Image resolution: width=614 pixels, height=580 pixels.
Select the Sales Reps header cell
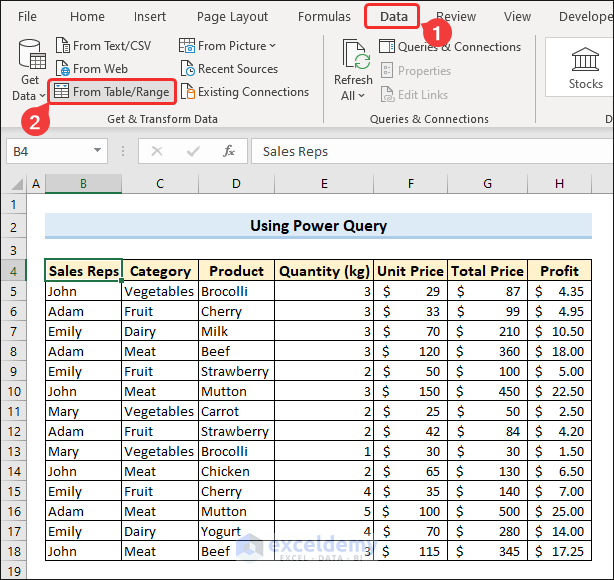point(84,271)
